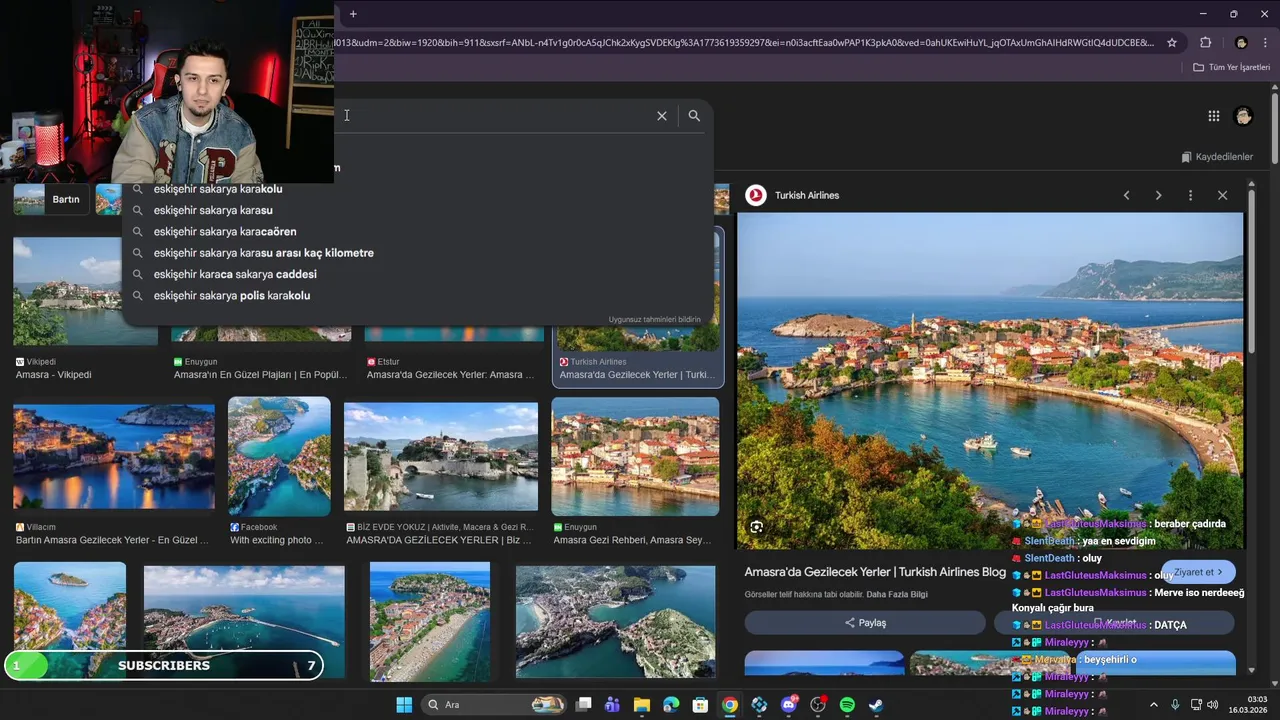Open the Google apps grid
The width and height of the screenshot is (1280, 720).
click(1214, 116)
